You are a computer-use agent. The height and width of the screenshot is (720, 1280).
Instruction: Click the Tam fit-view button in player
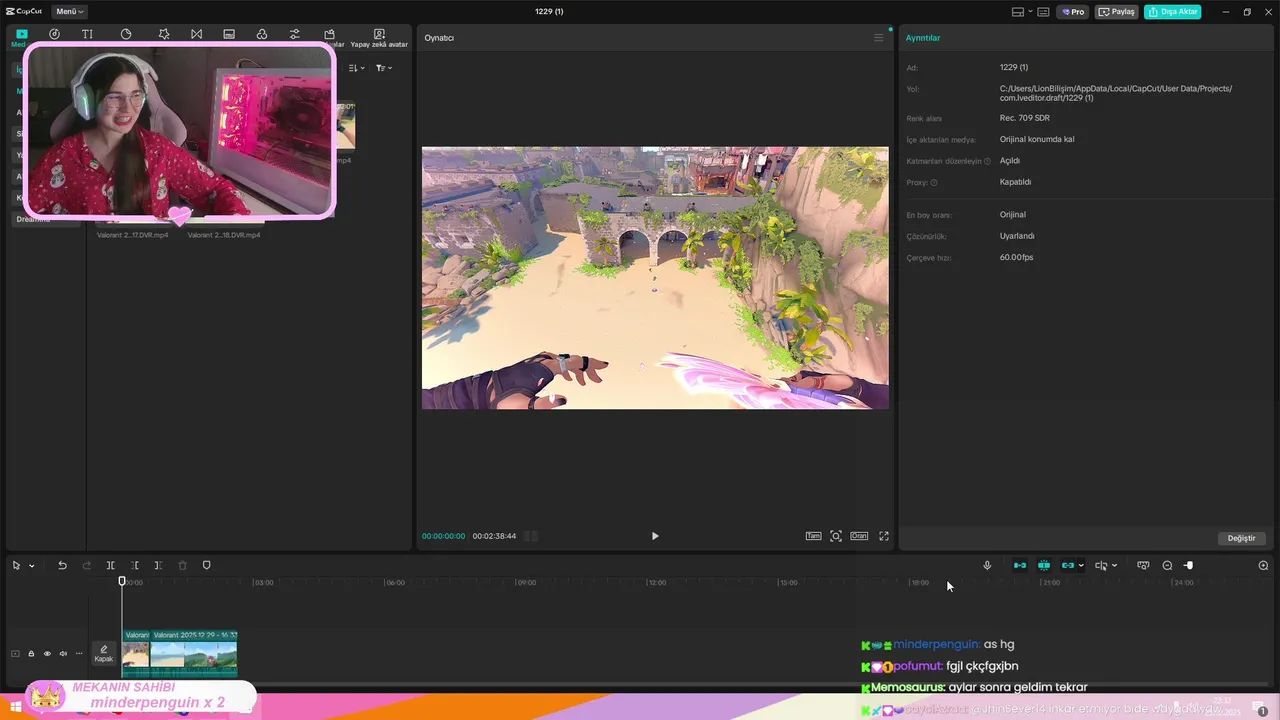pos(814,536)
